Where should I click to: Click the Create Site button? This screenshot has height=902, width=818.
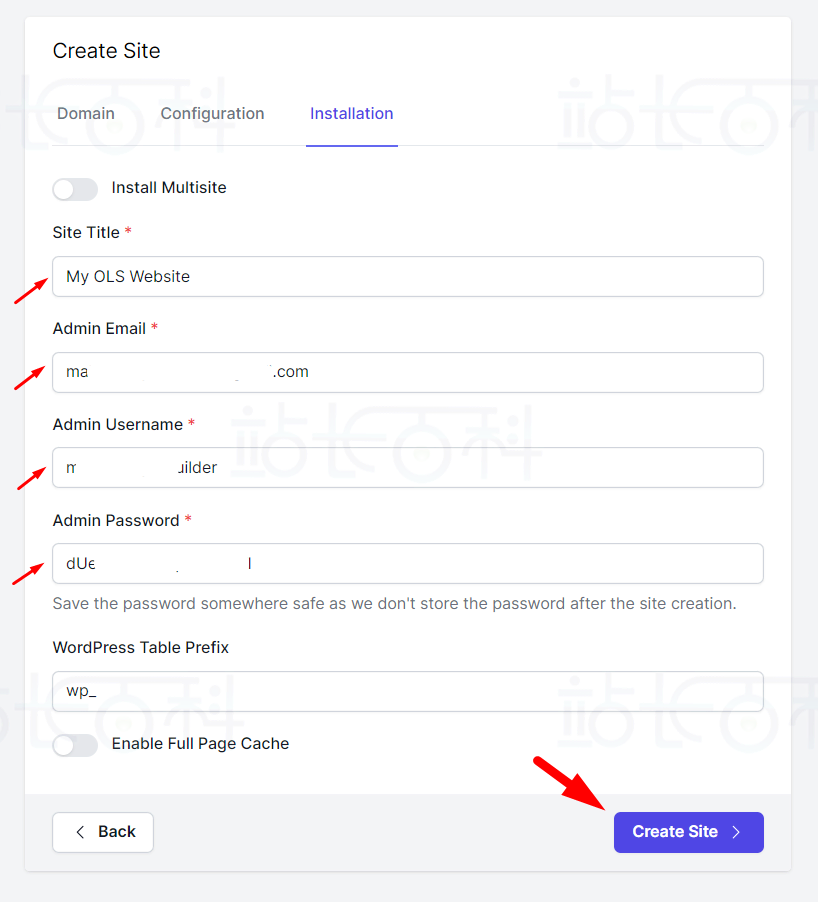[688, 832]
